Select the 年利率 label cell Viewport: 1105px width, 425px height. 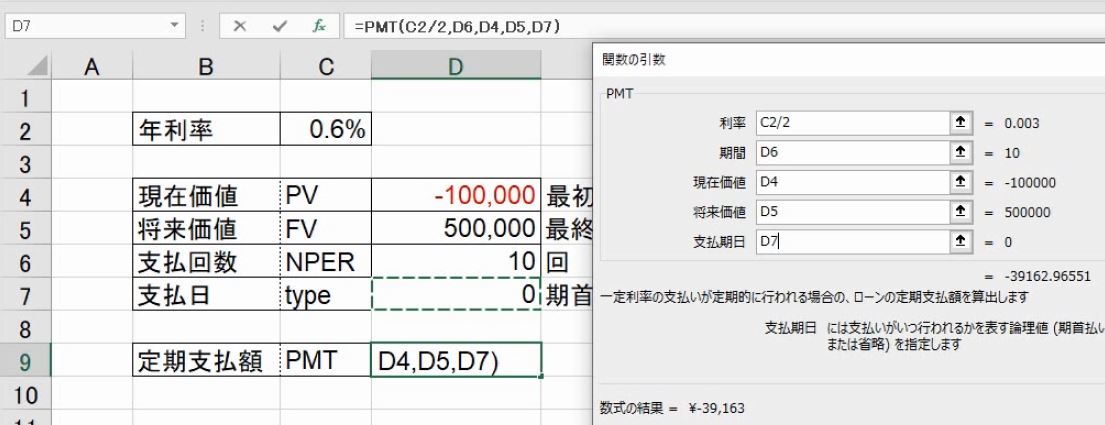click(206, 130)
